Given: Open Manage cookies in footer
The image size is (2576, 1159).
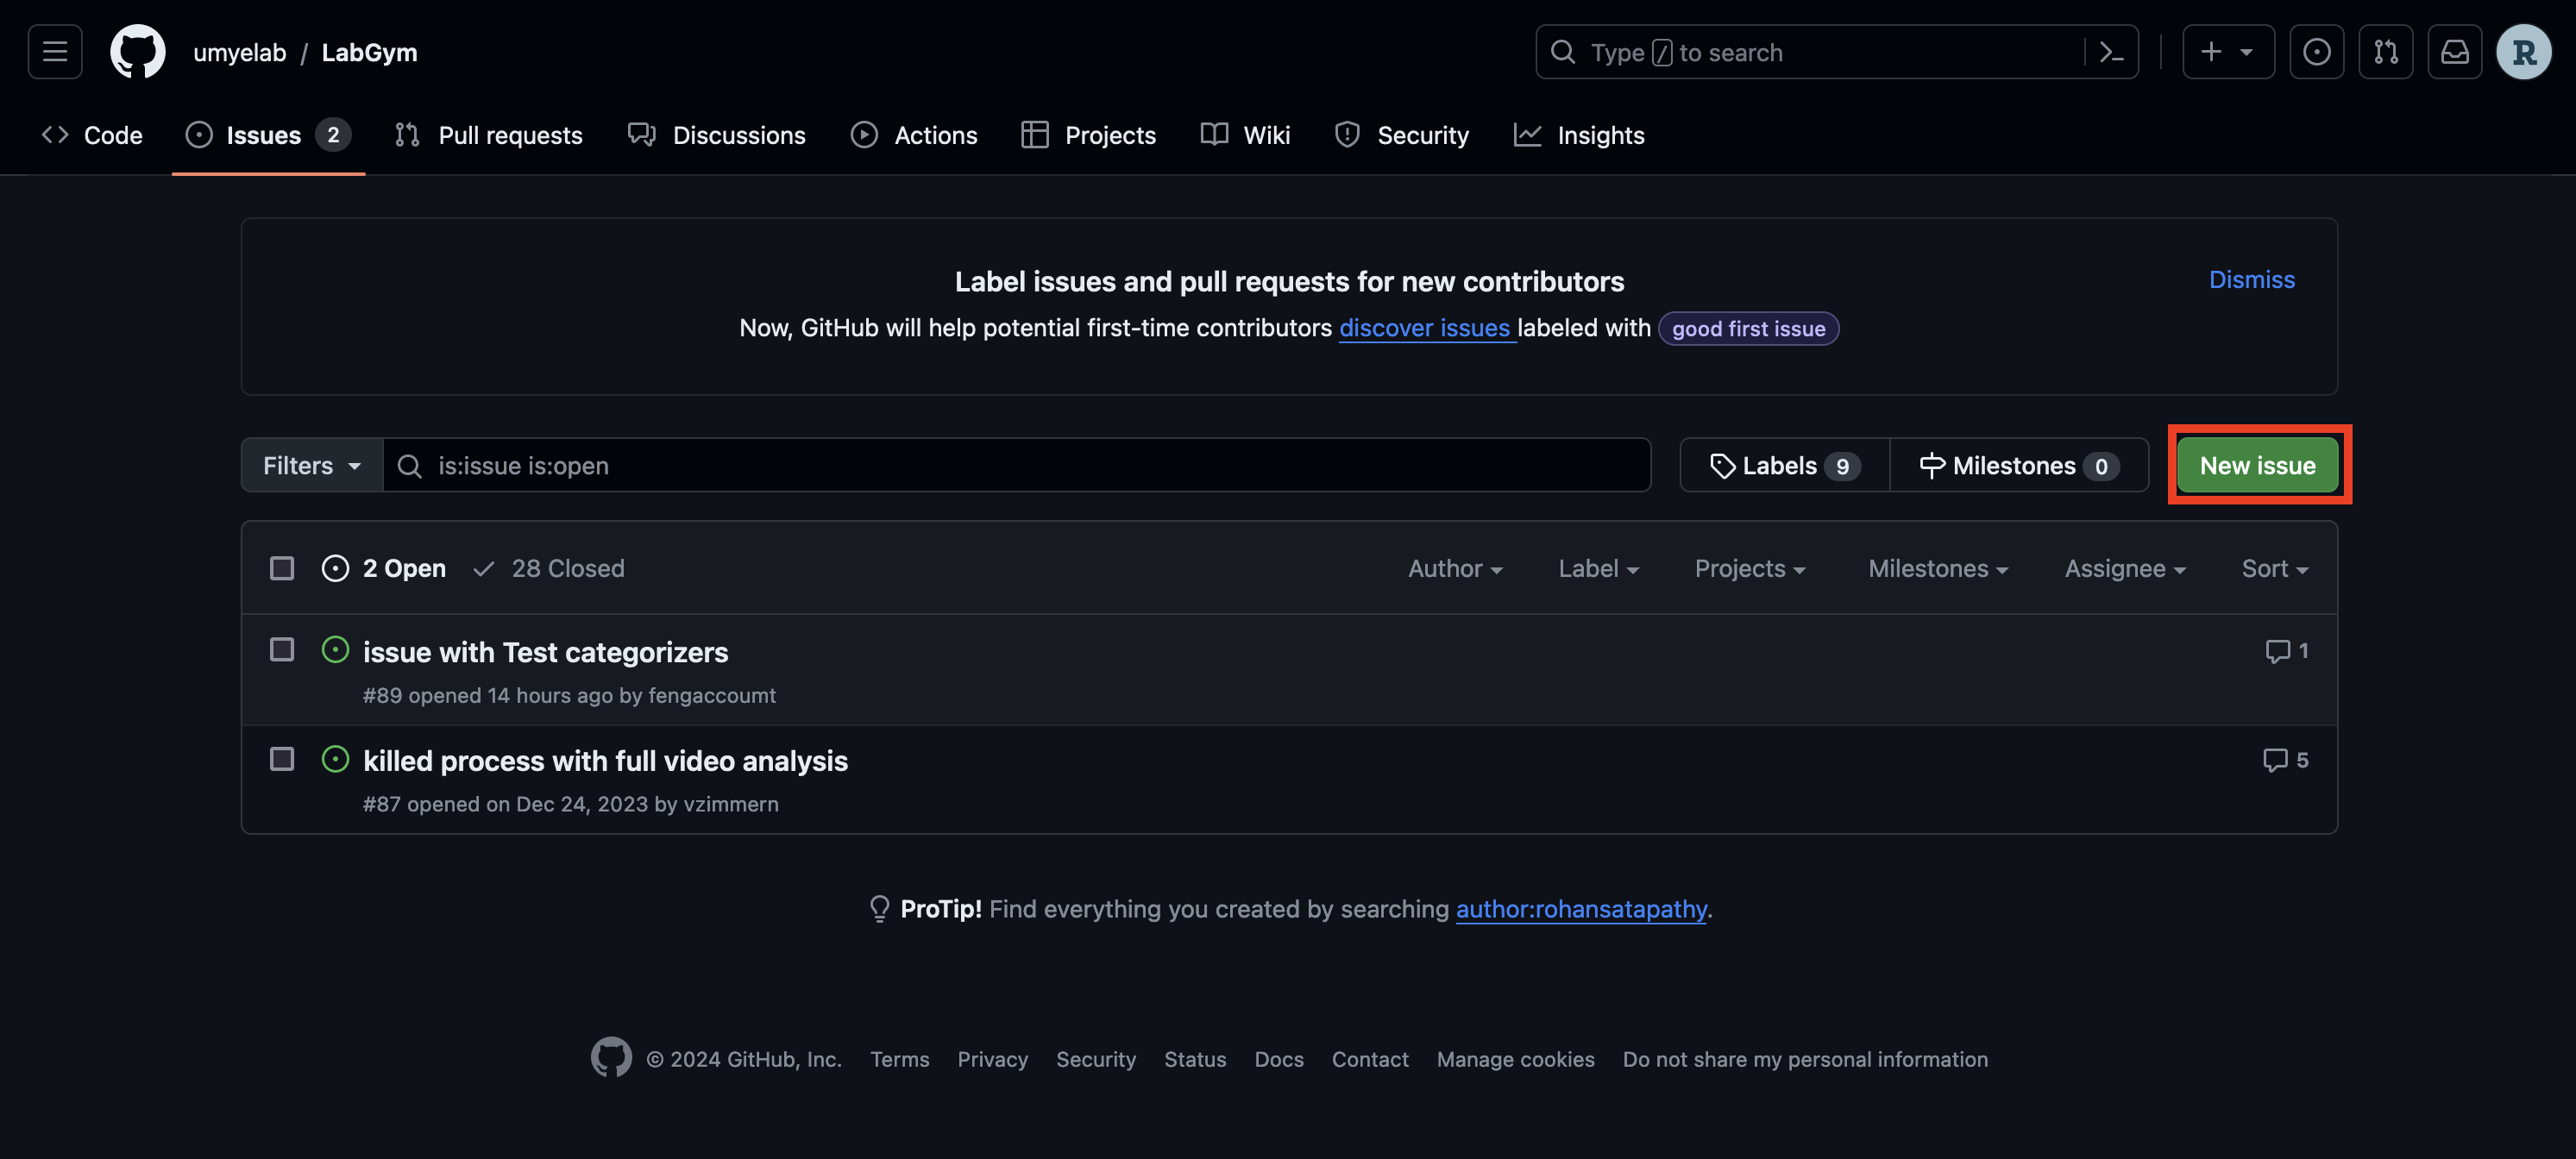Looking at the screenshot, I should (1515, 1059).
